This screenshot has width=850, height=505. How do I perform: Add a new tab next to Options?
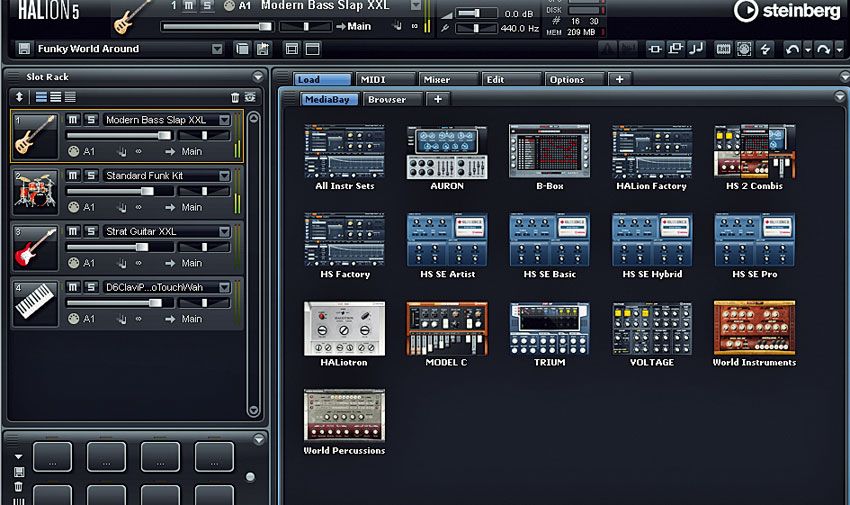pyautogui.click(x=620, y=79)
